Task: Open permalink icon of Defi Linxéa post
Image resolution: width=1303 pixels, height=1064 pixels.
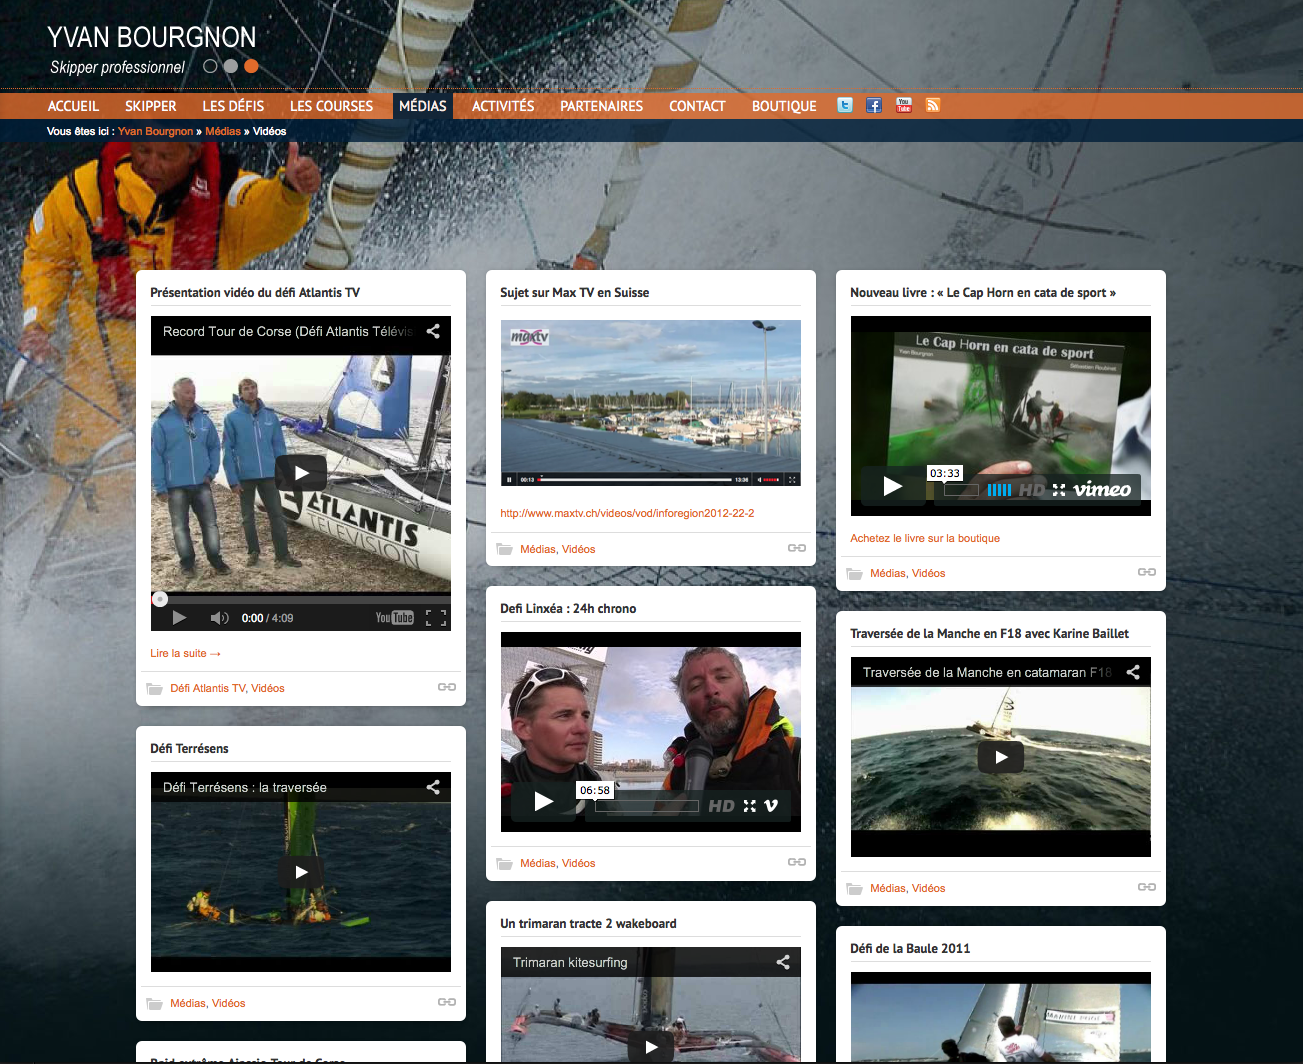Action: pos(797,862)
